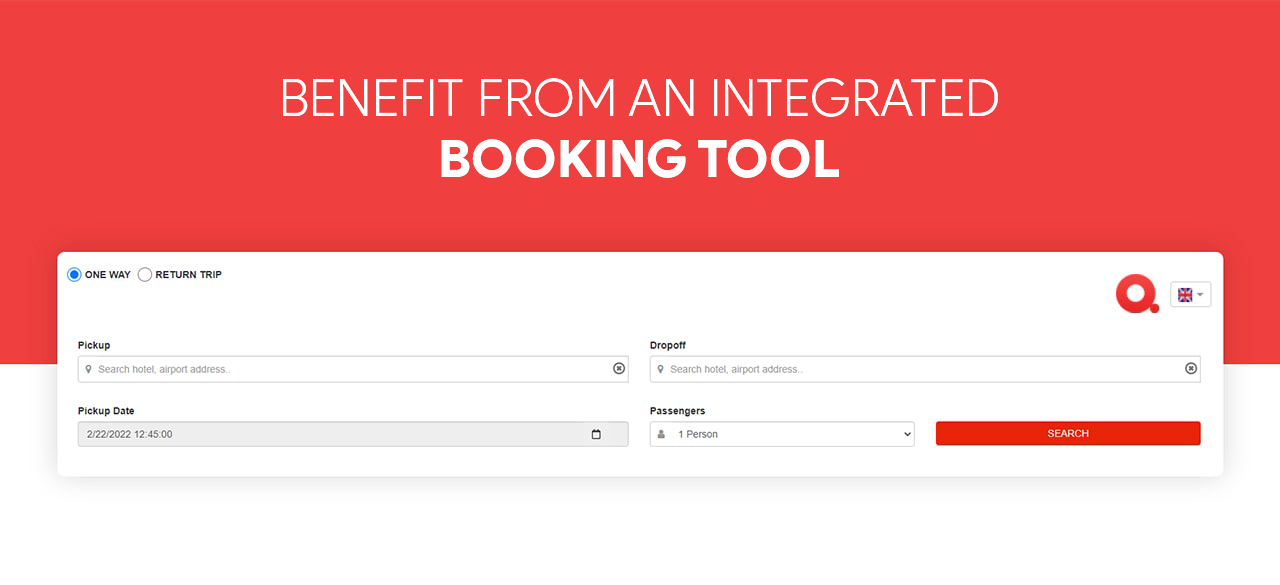Clear the Pickup field with its X icon
Screen dimensions: 1280x585
(x=618, y=369)
